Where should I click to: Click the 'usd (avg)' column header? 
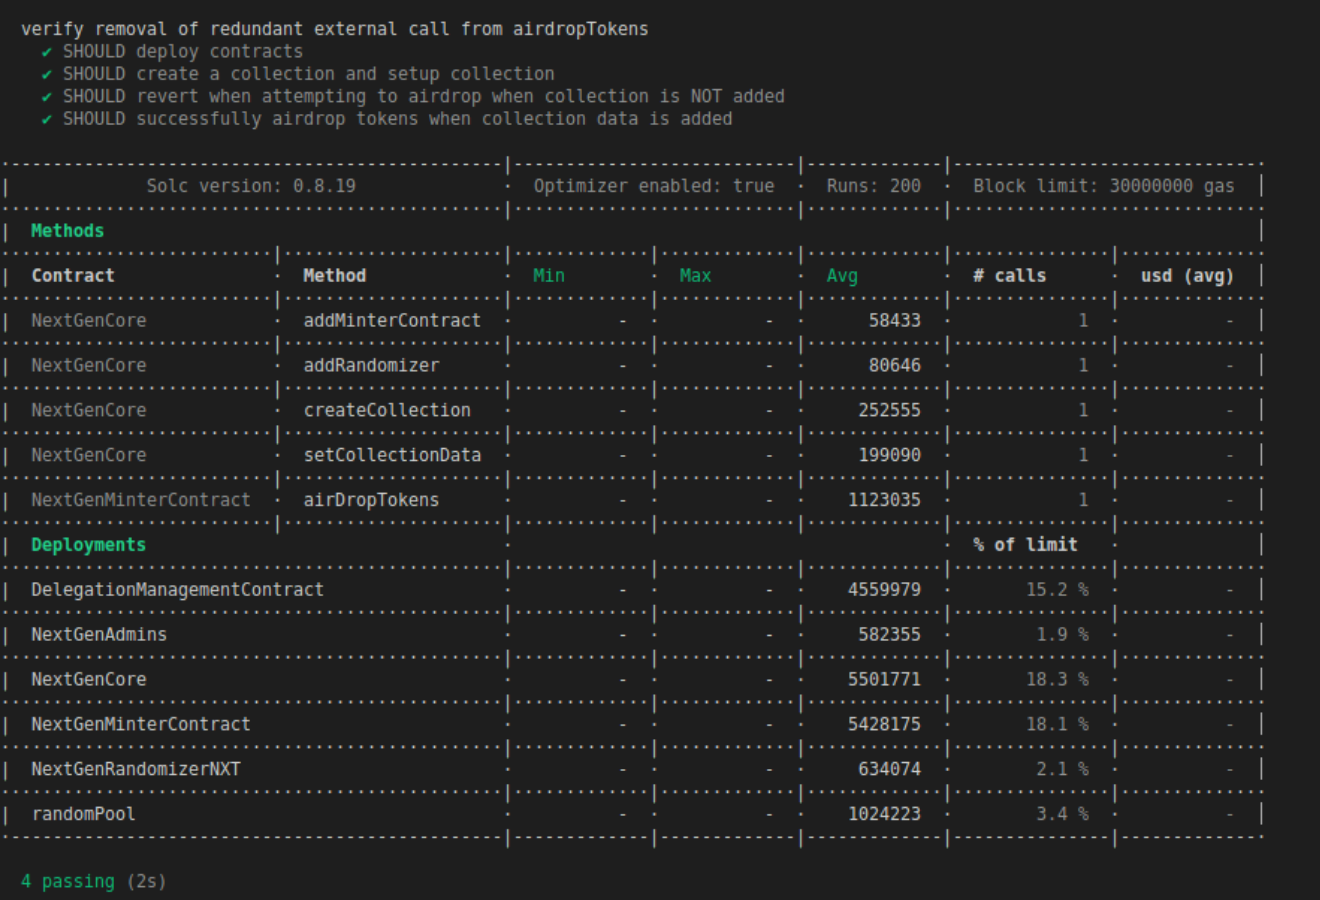click(x=1188, y=276)
